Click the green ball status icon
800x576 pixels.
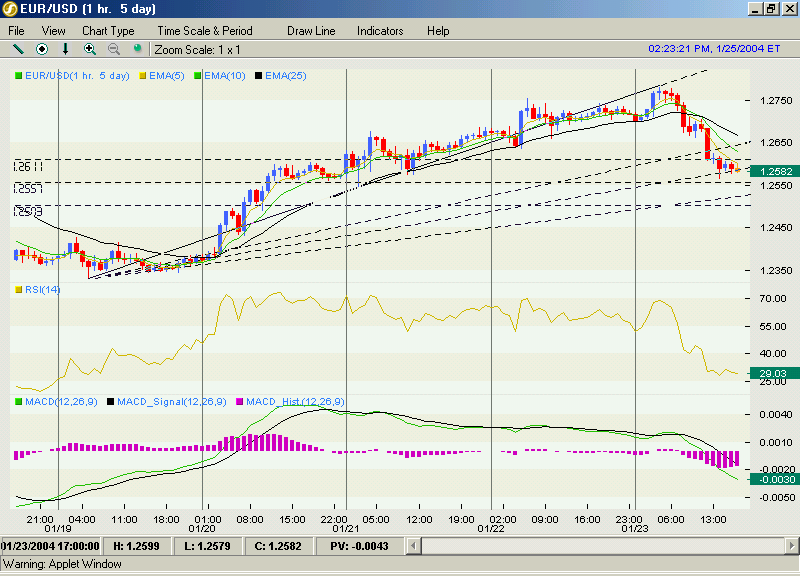point(137,48)
